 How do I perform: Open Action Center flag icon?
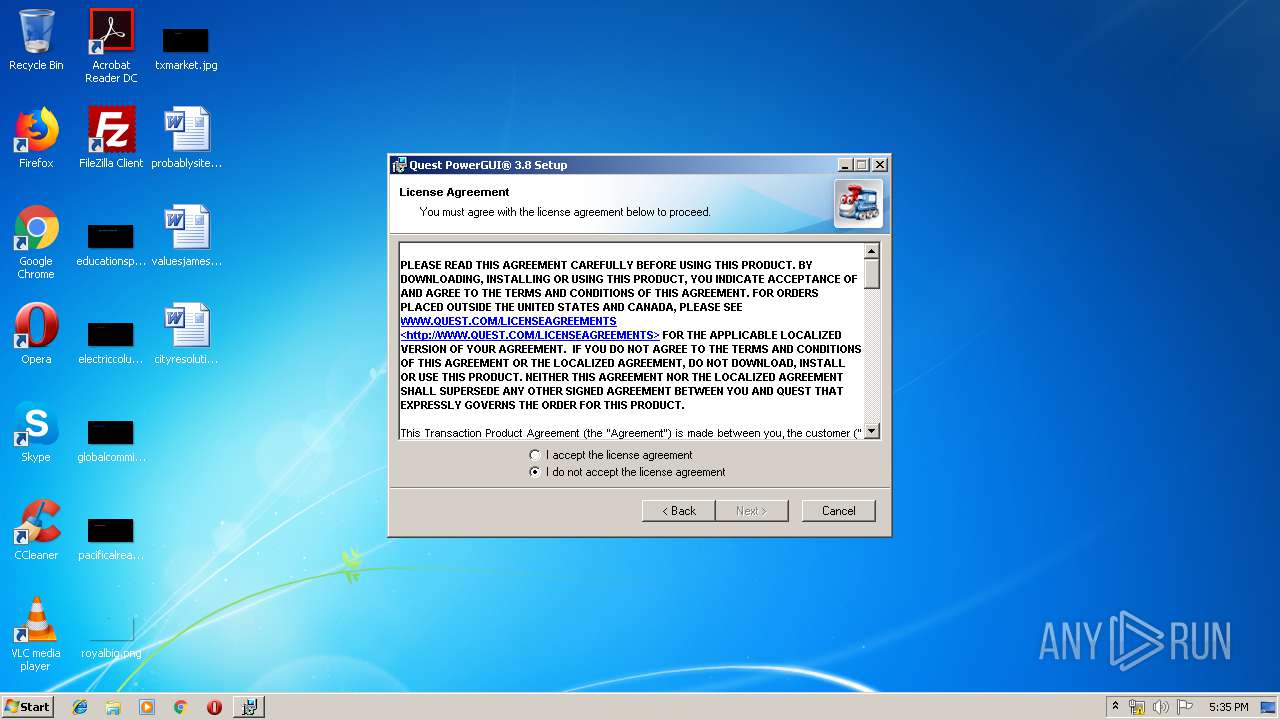click(1184, 707)
